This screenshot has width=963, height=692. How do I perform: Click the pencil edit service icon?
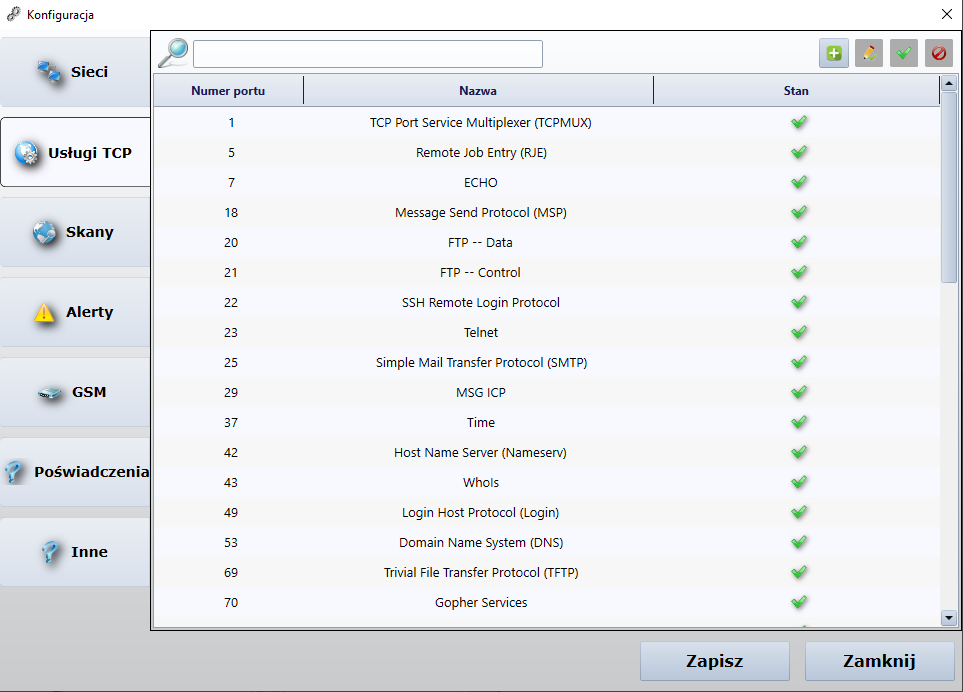coord(869,53)
